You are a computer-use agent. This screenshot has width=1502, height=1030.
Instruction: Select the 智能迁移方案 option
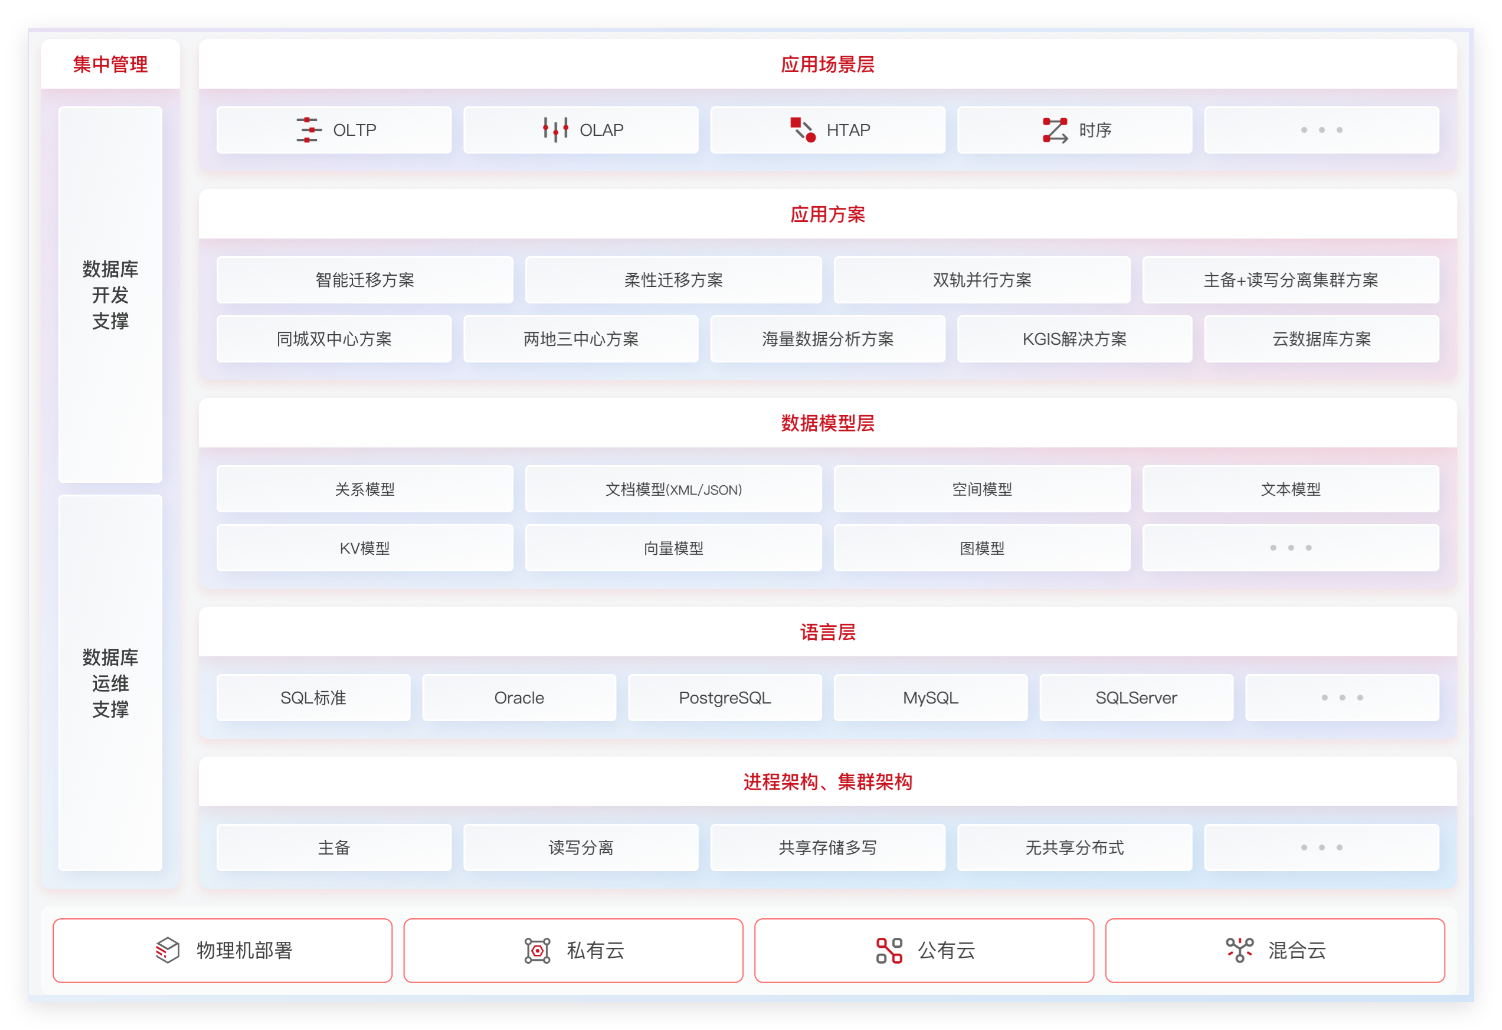click(365, 279)
